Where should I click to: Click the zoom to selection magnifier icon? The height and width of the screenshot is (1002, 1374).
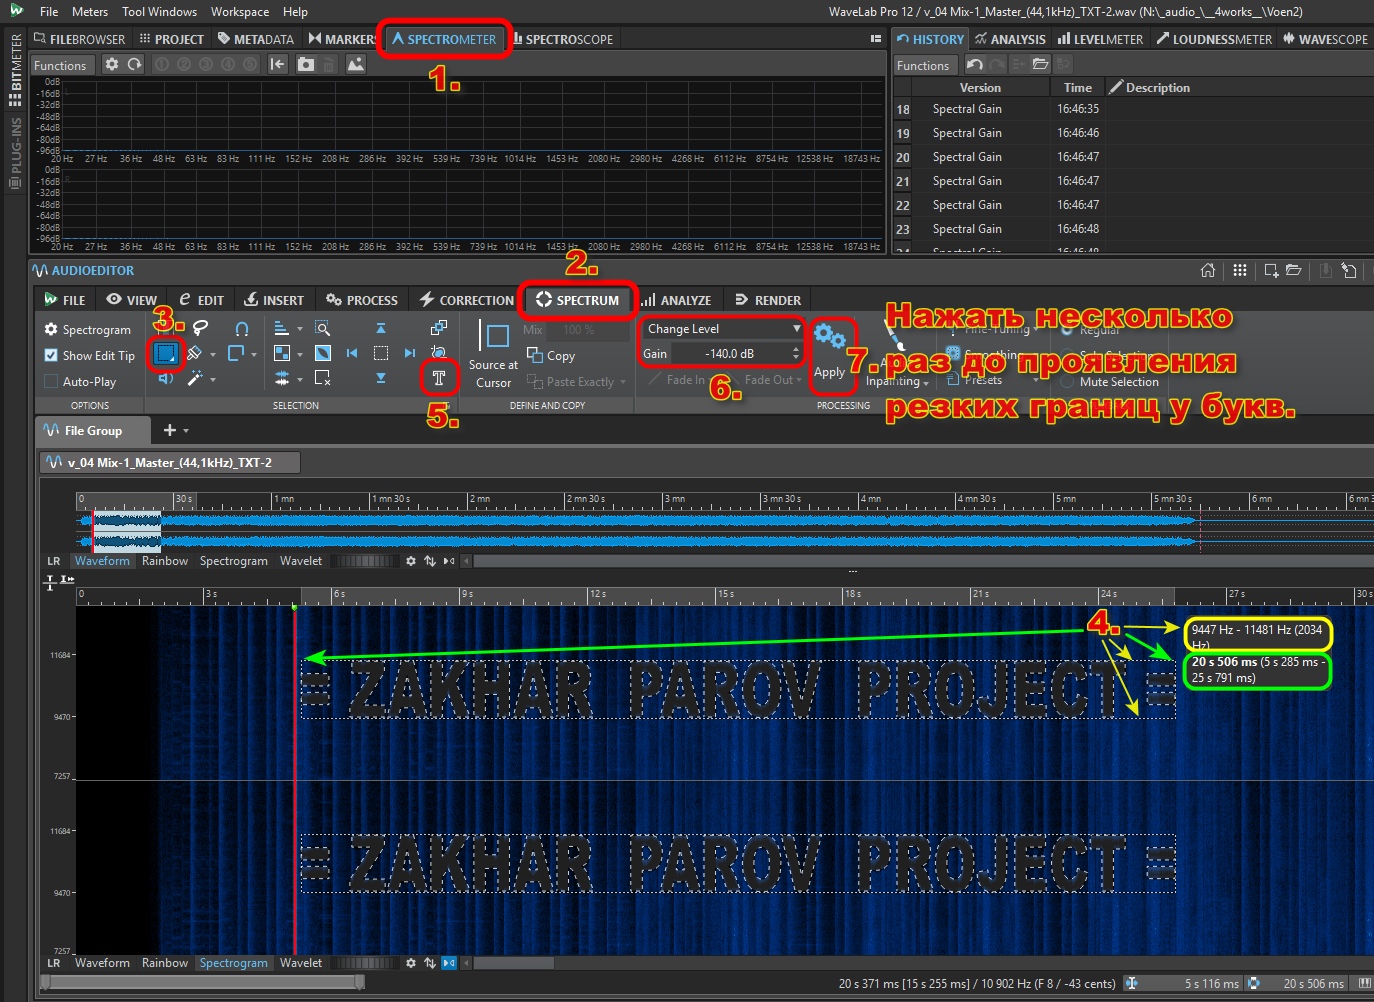(x=322, y=328)
